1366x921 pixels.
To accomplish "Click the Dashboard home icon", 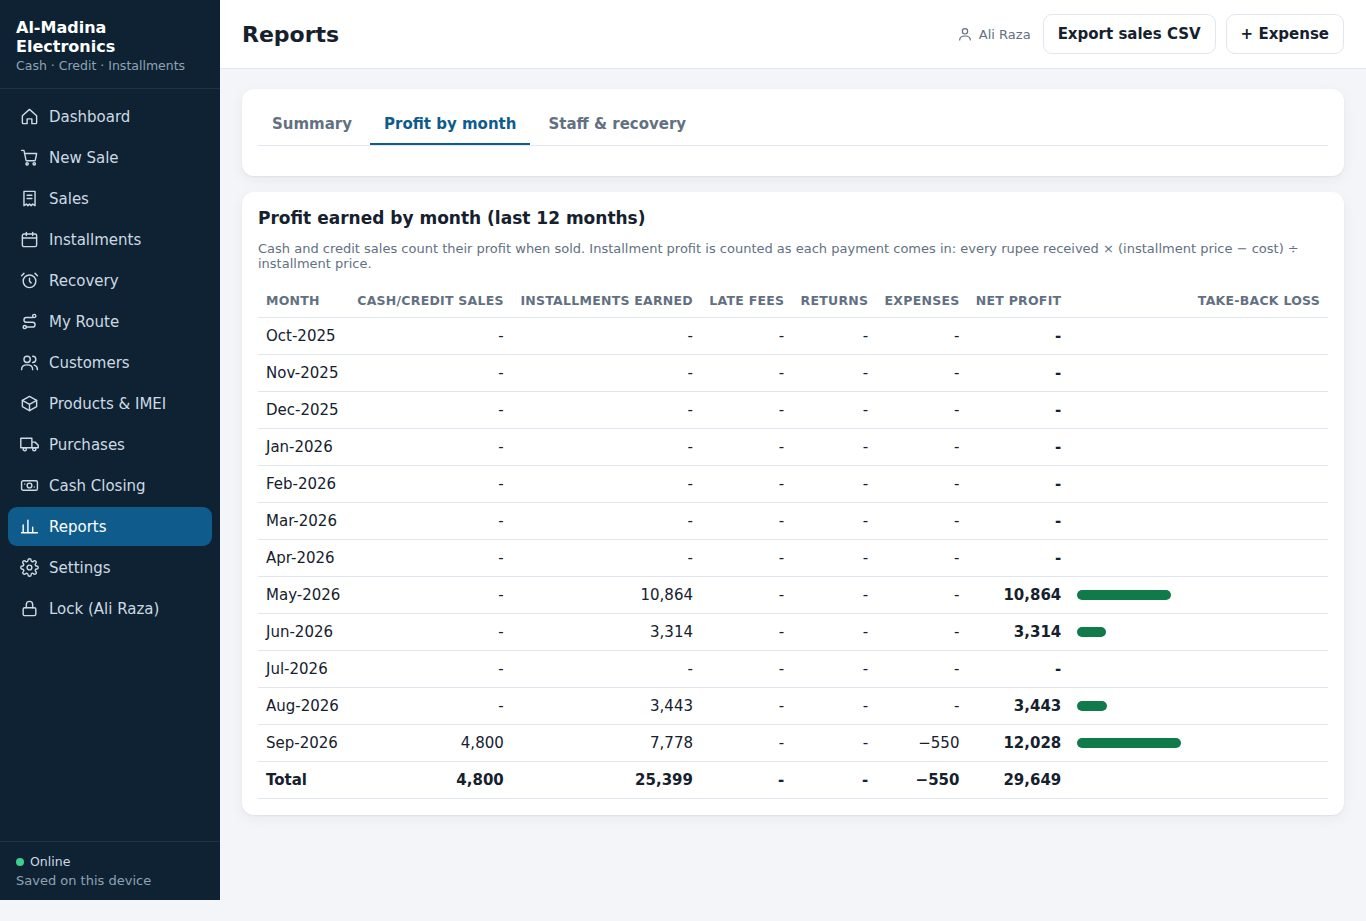I will click(x=29, y=116).
